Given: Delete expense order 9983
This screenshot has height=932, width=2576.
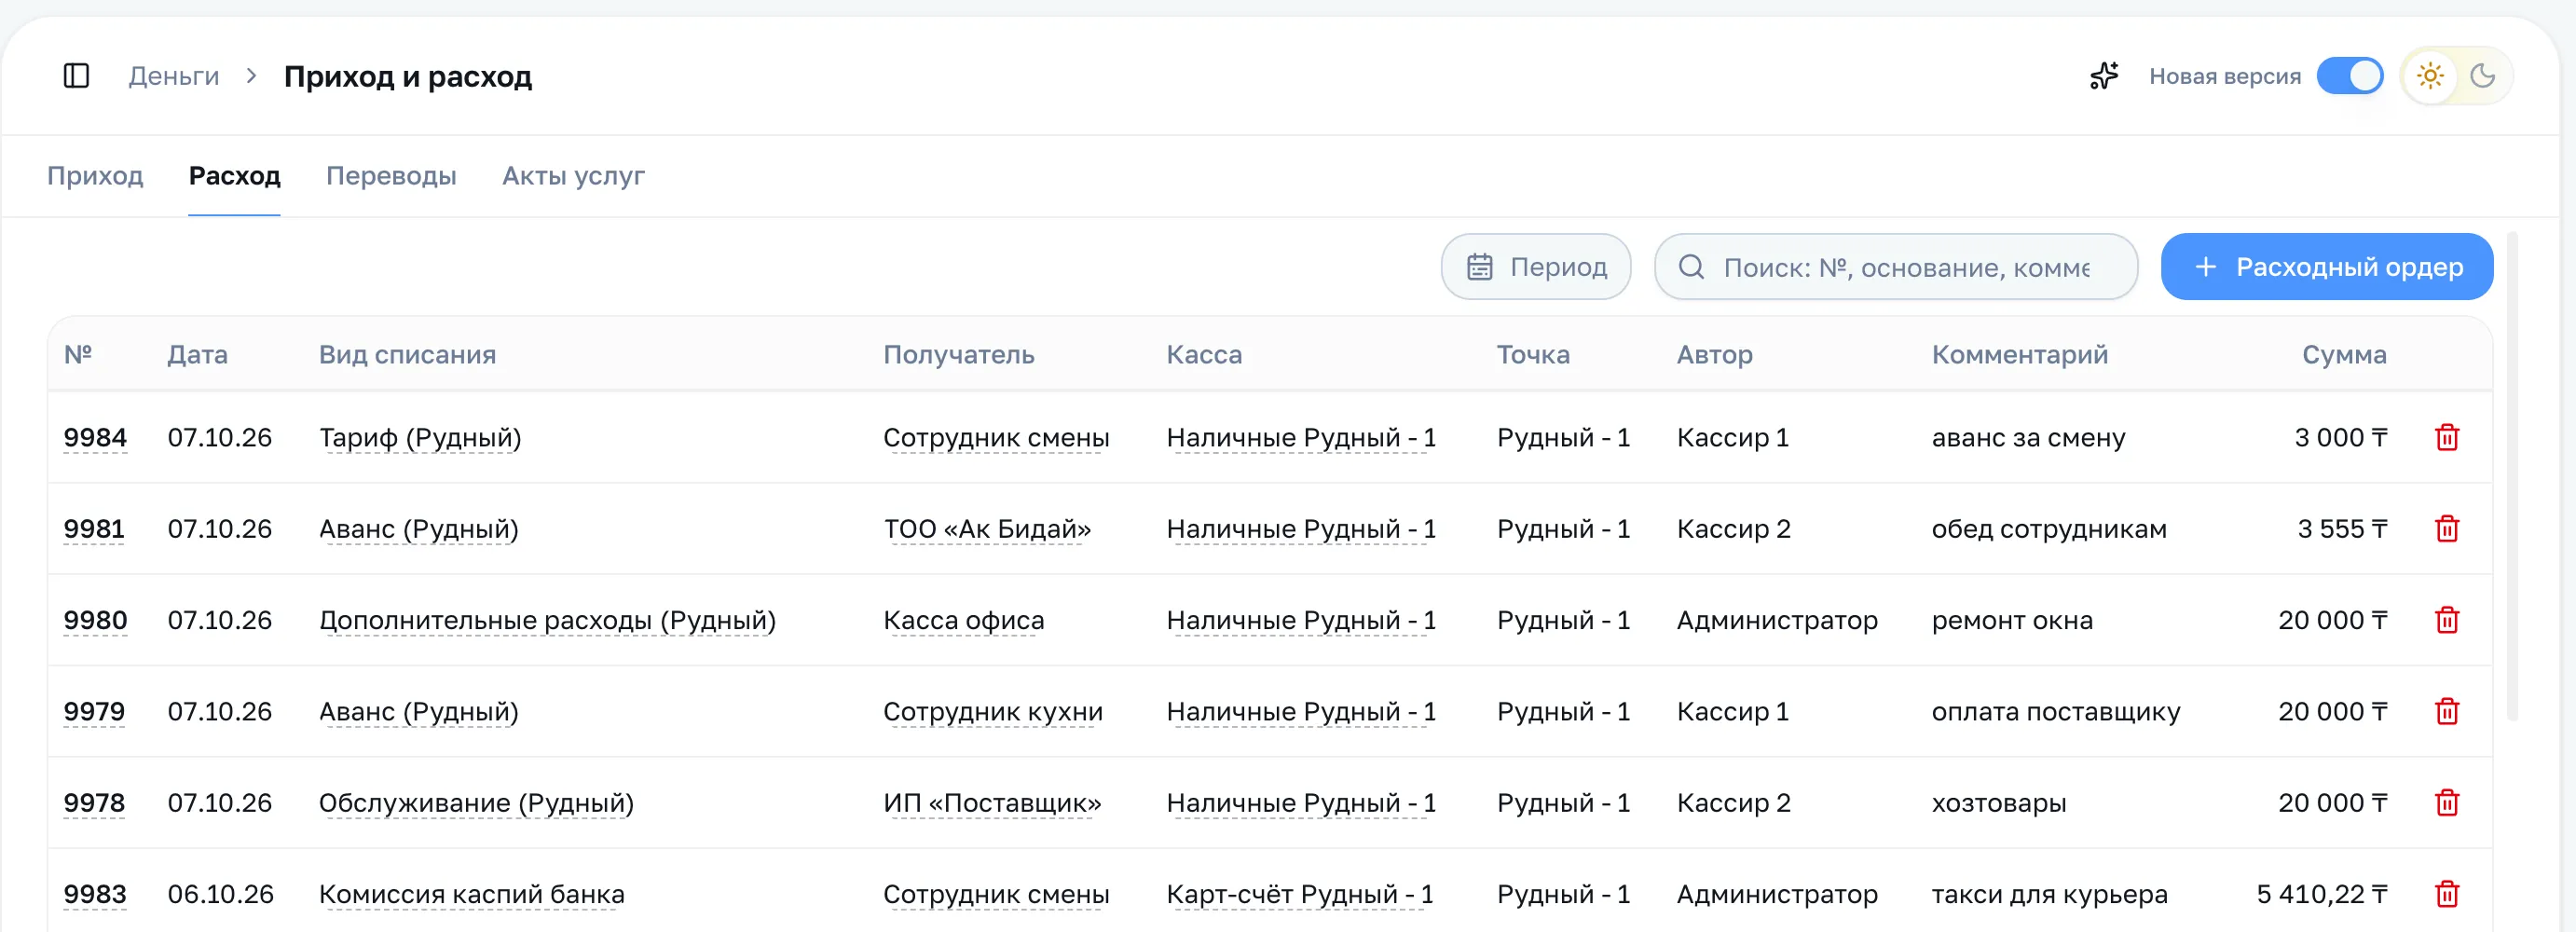Looking at the screenshot, I should 2446,894.
